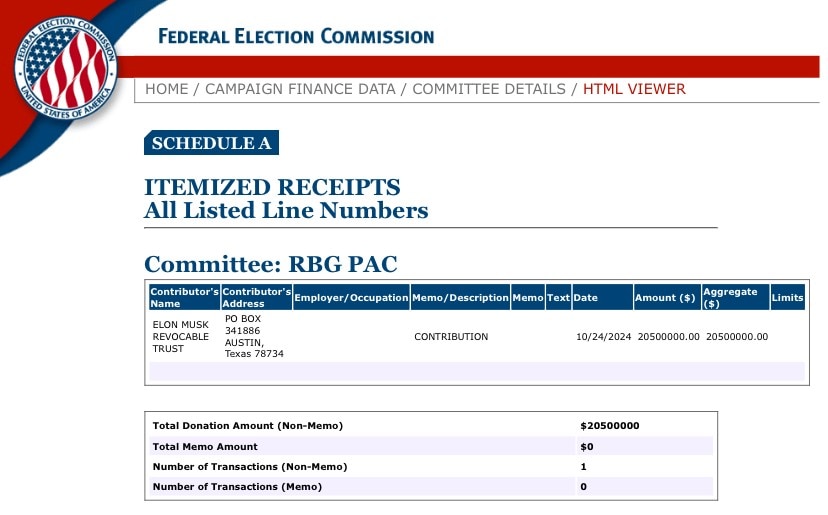The width and height of the screenshot is (828, 515).
Task: Click the Aggregate ($) column header
Action: coord(734,297)
